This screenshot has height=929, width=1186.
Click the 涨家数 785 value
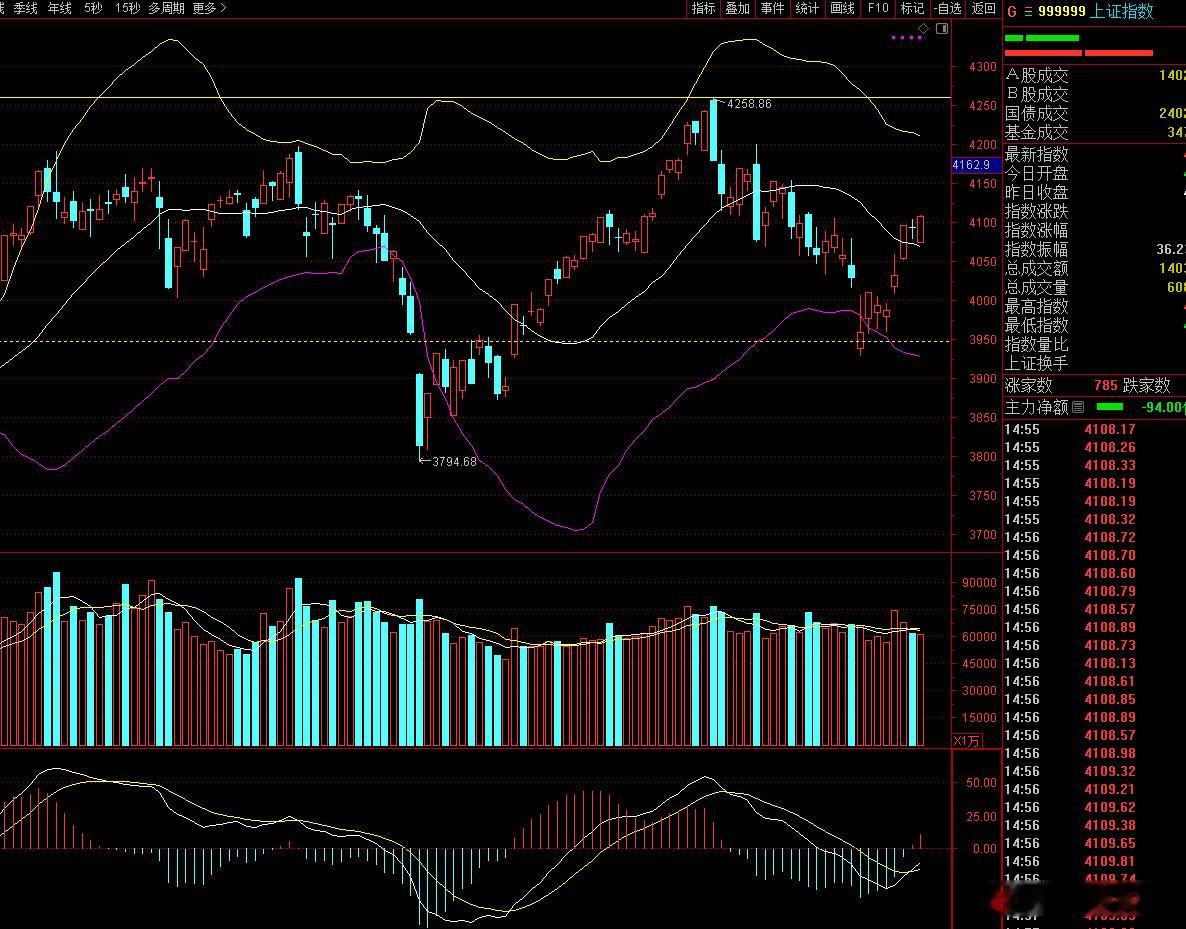[1105, 386]
